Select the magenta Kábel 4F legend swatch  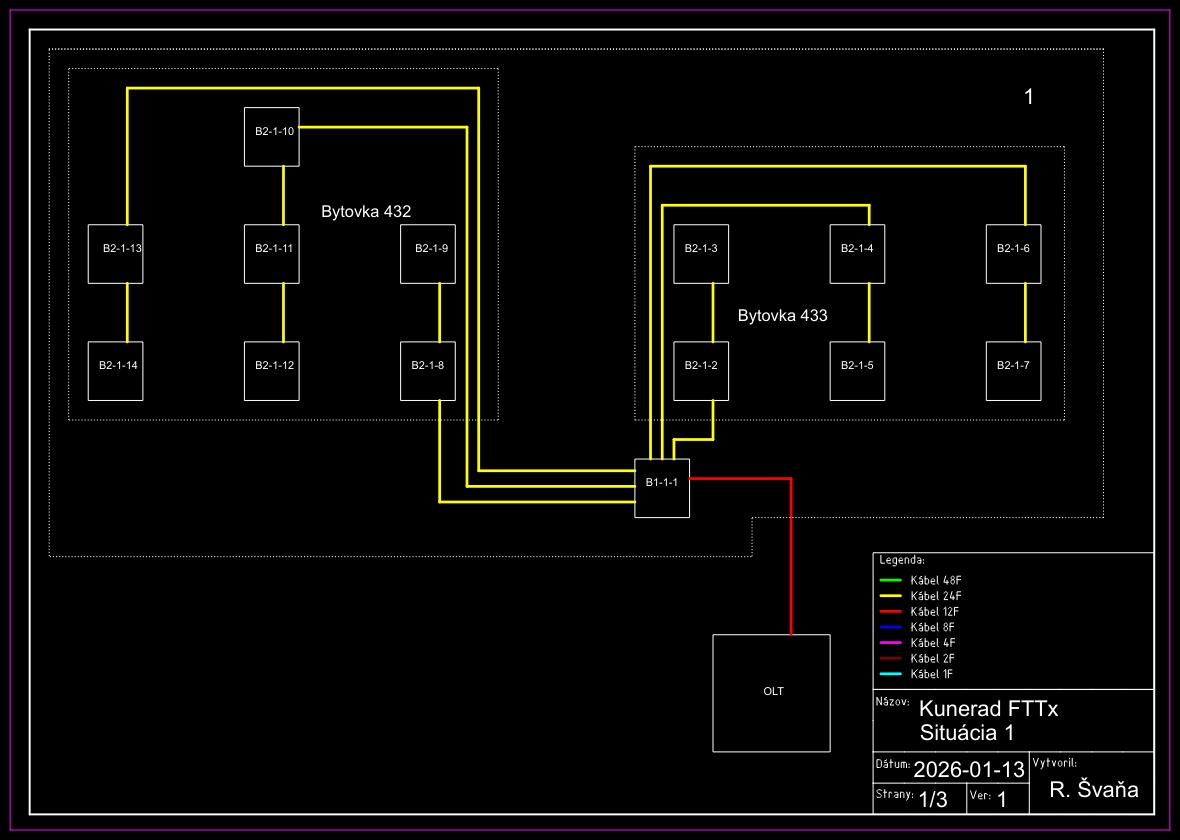pyautogui.click(x=890, y=643)
